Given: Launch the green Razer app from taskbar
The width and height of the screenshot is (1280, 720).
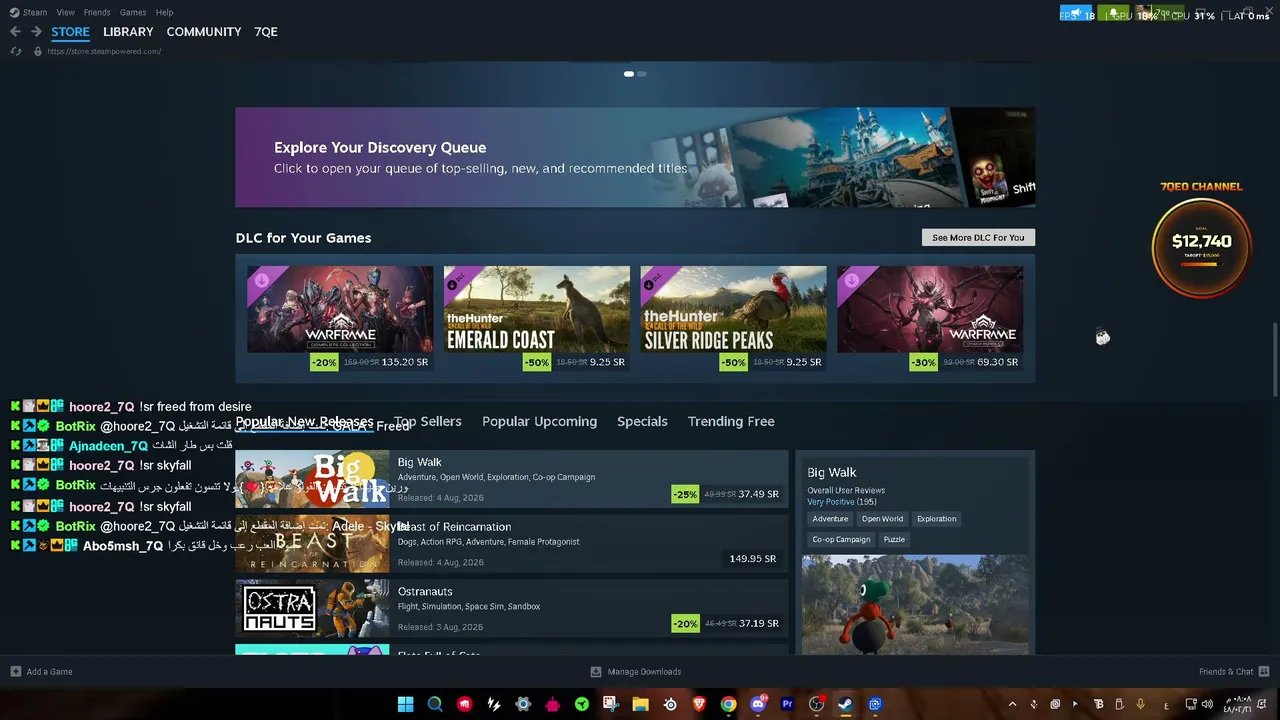Looking at the screenshot, I should (582, 704).
